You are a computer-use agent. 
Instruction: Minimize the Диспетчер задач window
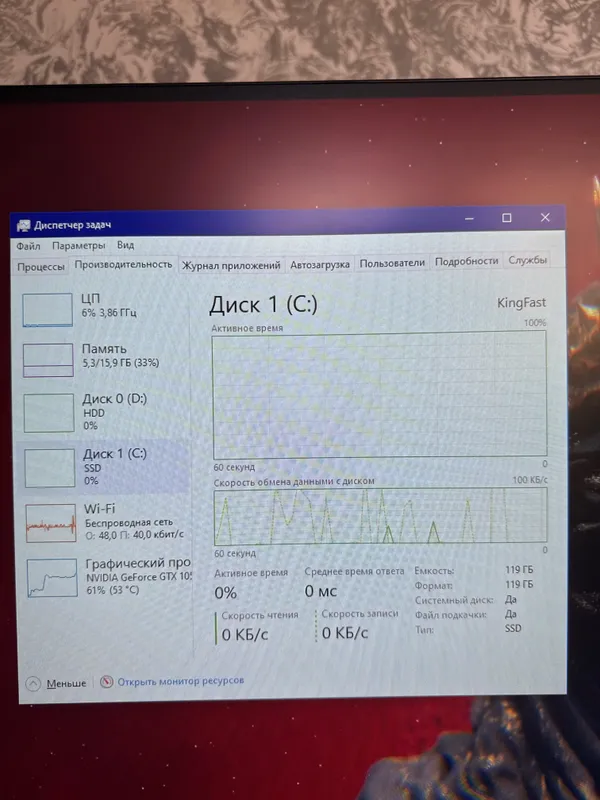pyautogui.click(x=469, y=218)
